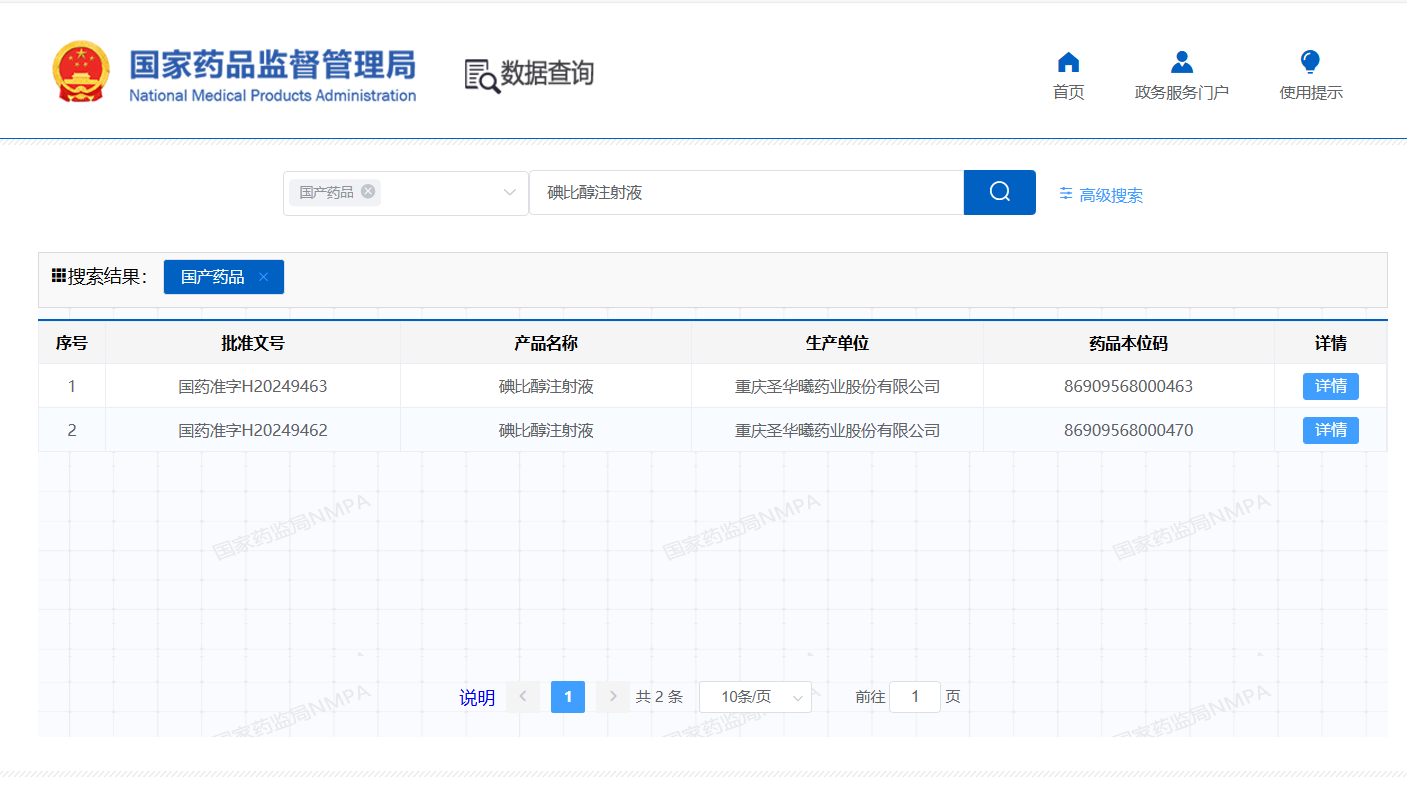This screenshot has height=791, width=1407.
Task: Click drug code 86909568000470
Action: click(x=1129, y=430)
